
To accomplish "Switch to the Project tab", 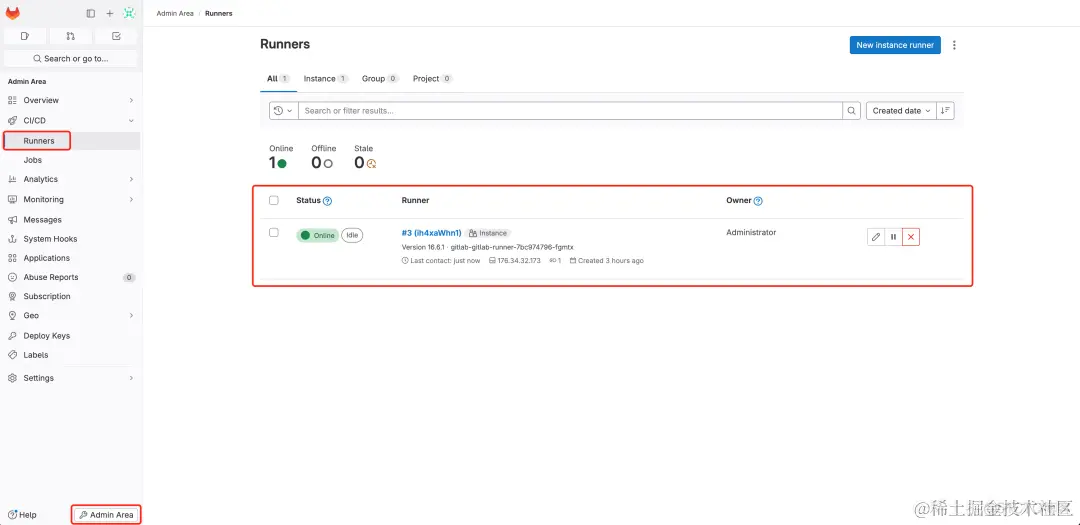I will pos(433,79).
